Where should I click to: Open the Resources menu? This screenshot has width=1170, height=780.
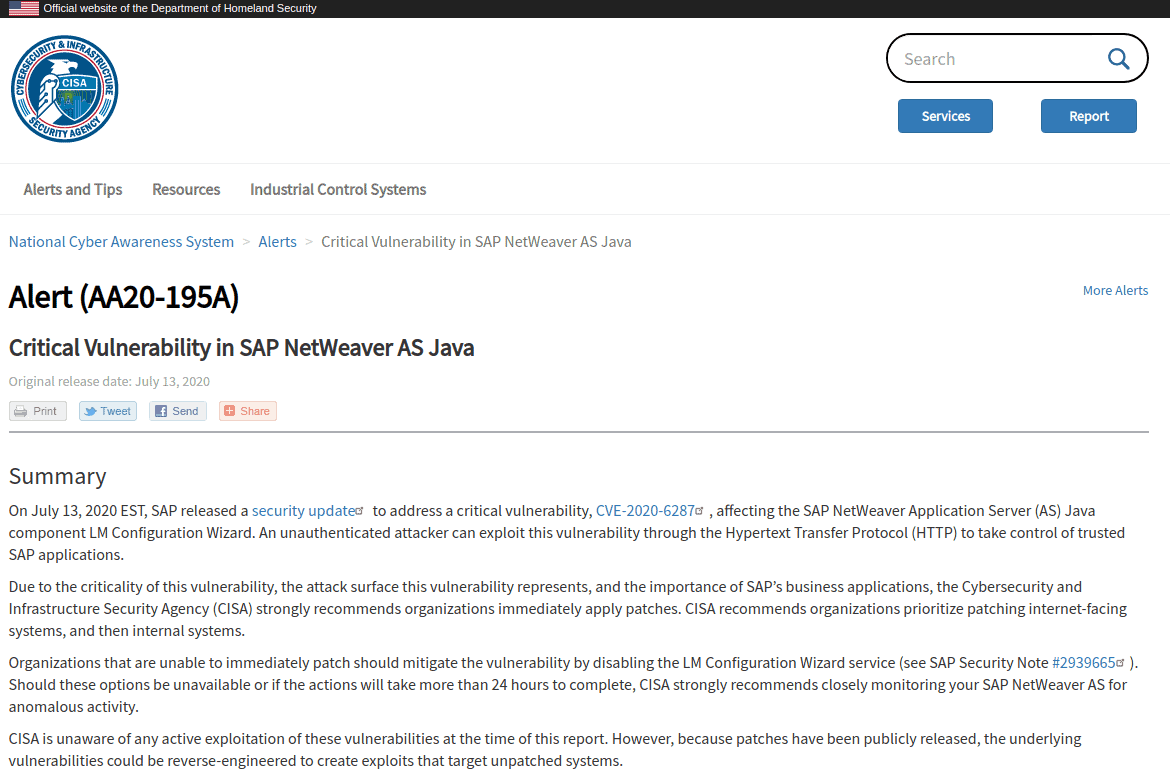click(186, 189)
